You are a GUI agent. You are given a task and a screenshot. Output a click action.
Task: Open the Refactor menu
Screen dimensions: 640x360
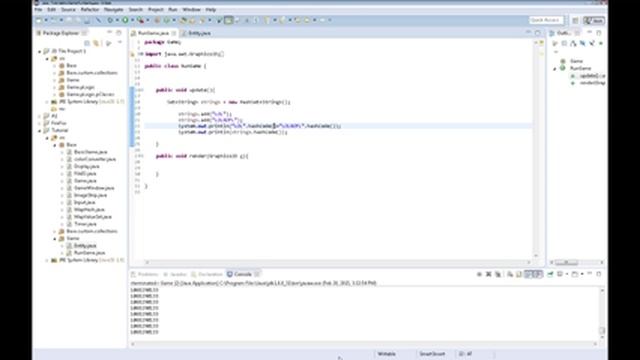(x=90, y=9)
